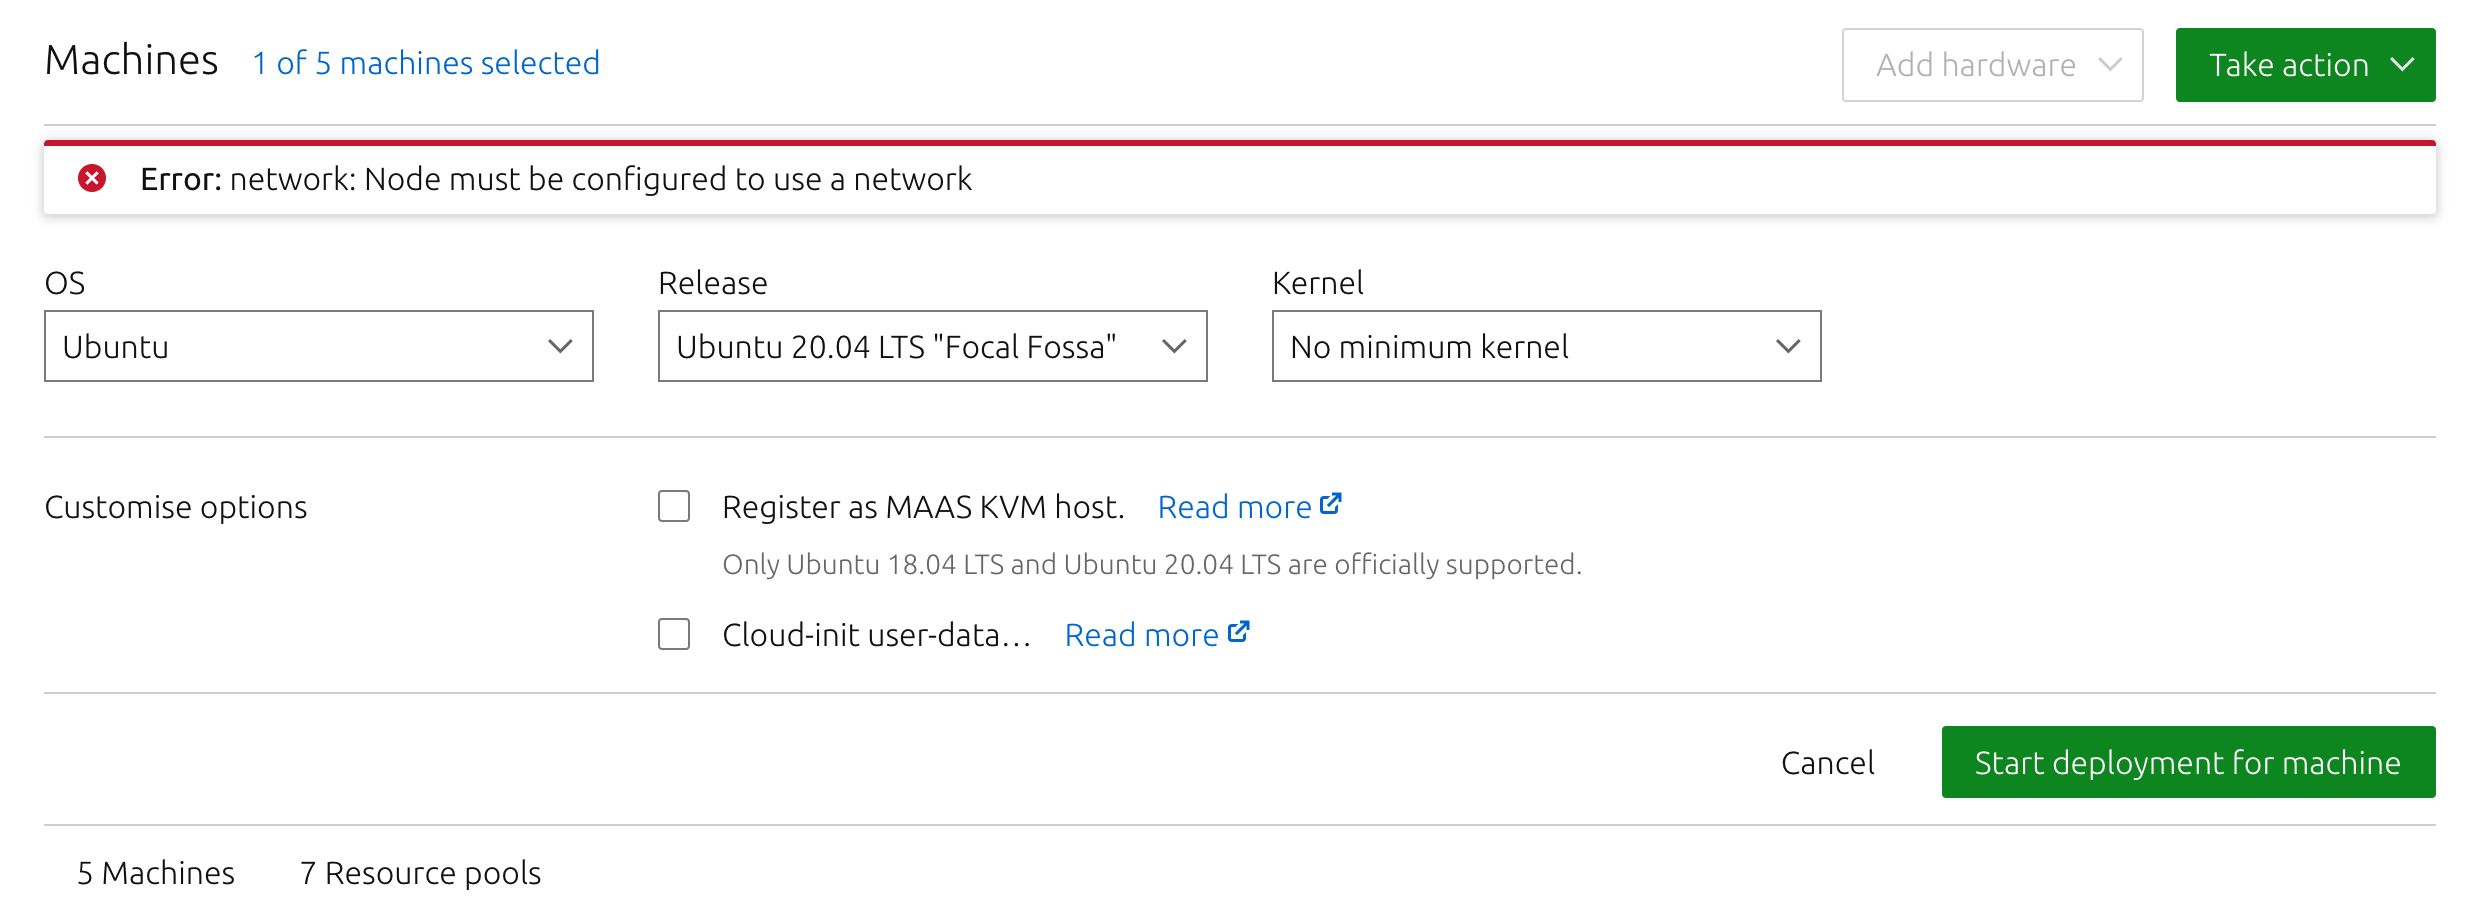Switch to the 5 Machines tab
2476x910 pixels.
(154, 872)
